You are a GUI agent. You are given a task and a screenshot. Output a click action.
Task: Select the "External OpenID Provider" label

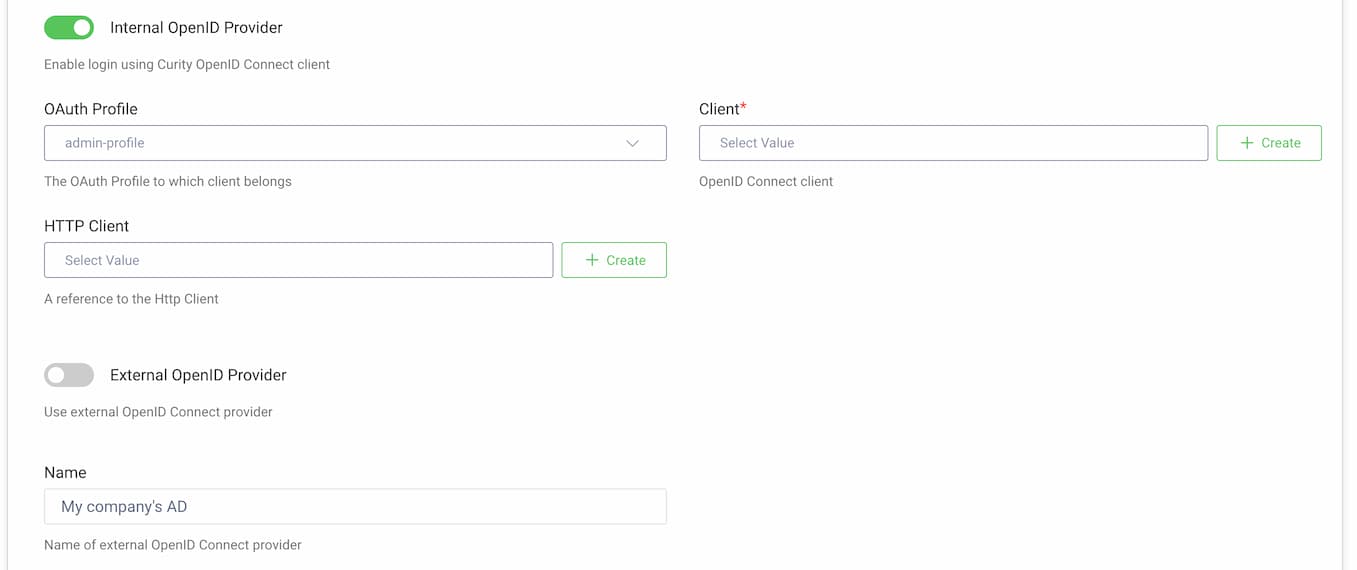tap(198, 375)
